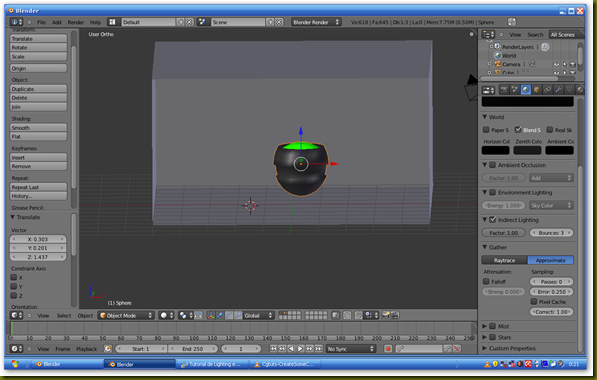This screenshot has width=597, height=380.
Task: Toggle the playback range clock icon
Action: (108, 349)
